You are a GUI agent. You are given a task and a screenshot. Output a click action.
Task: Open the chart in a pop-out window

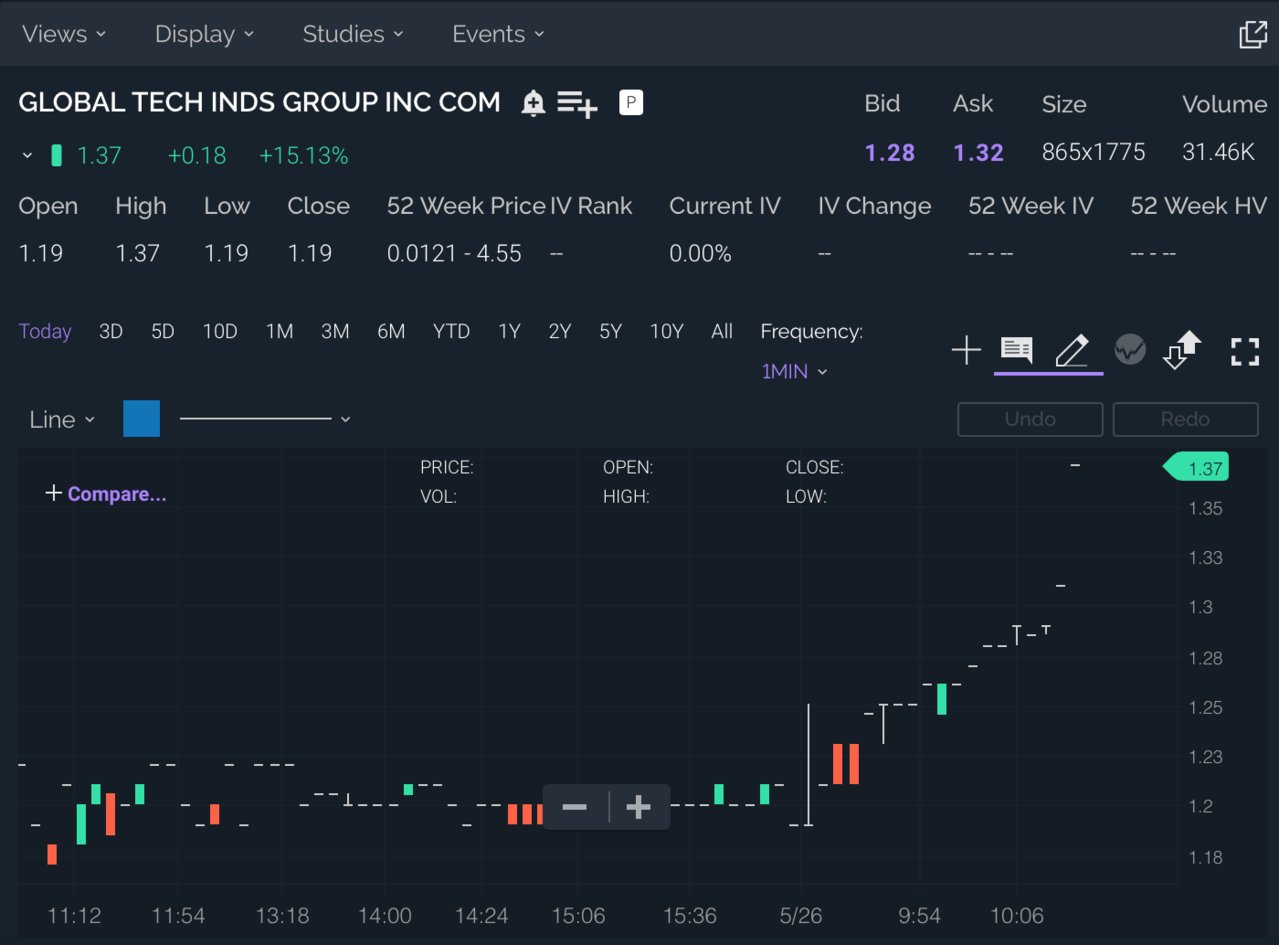click(1253, 34)
